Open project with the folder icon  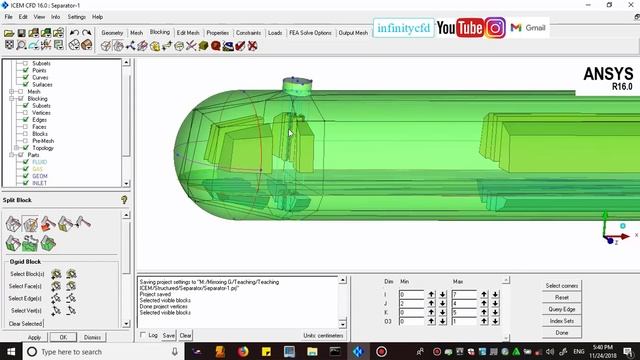9,33
